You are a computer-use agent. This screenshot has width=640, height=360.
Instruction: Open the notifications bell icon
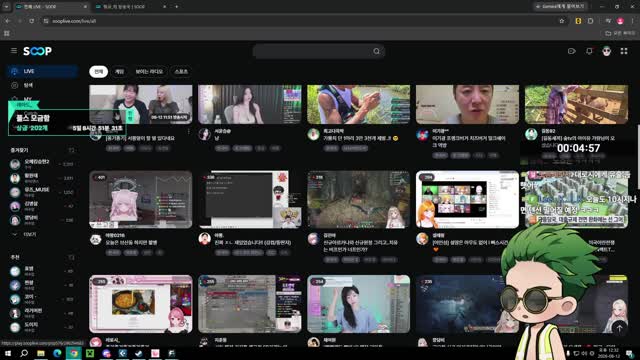click(589, 51)
